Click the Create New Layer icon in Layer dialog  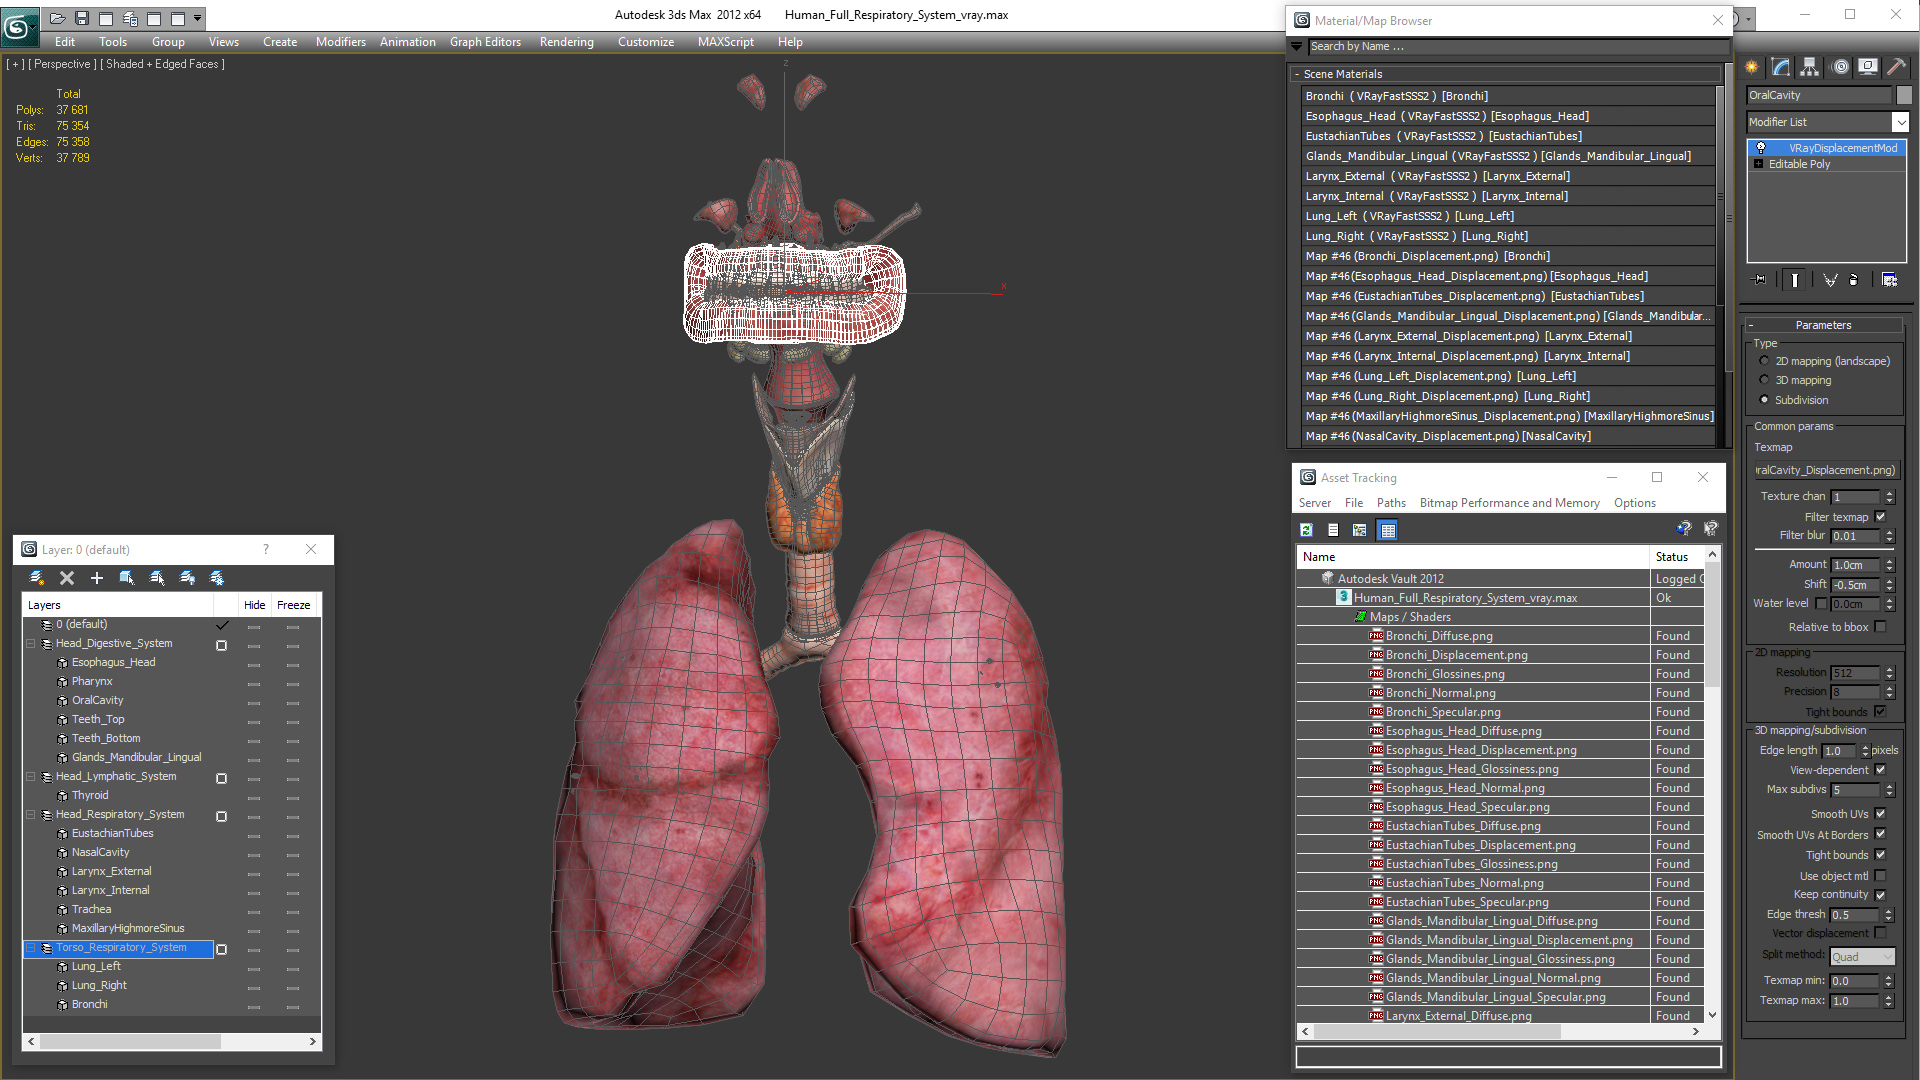[x=37, y=578]
